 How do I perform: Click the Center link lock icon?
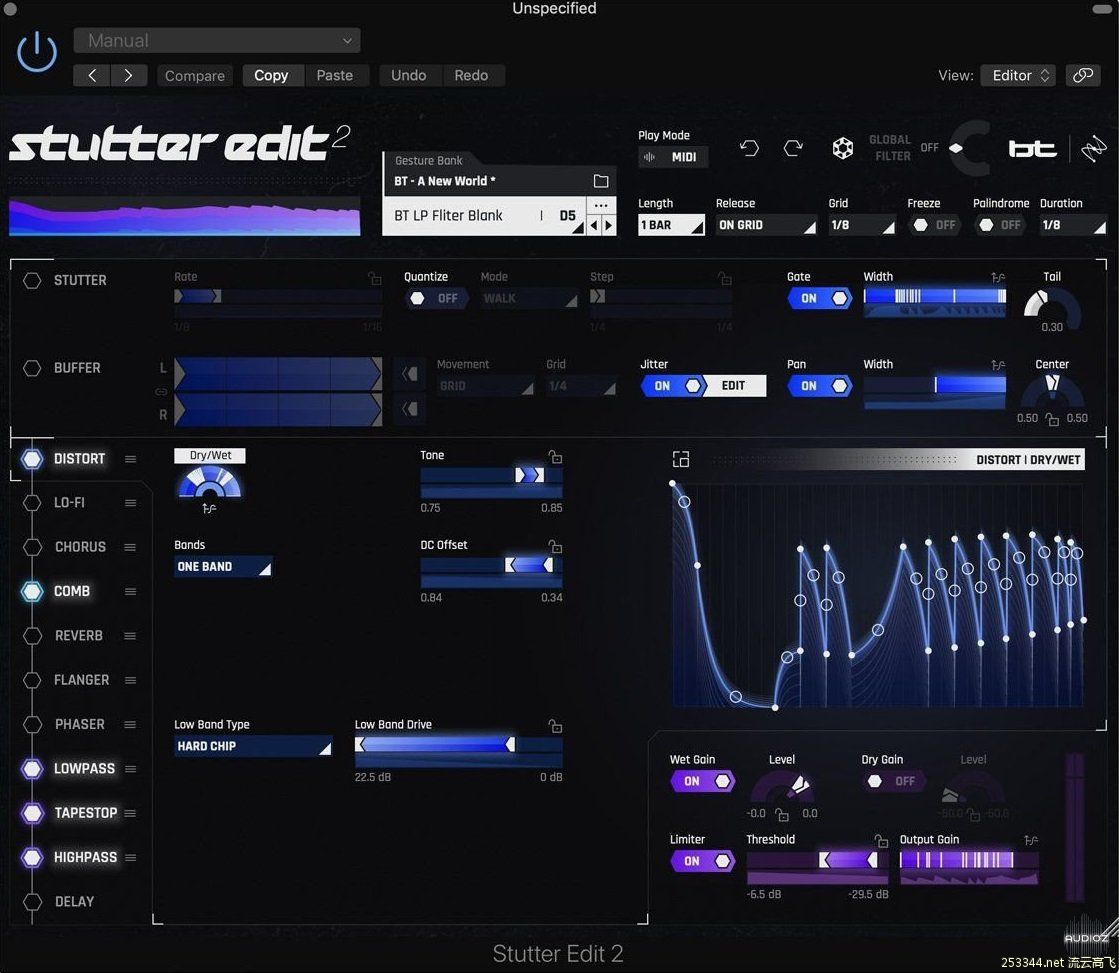point(1052,419)
